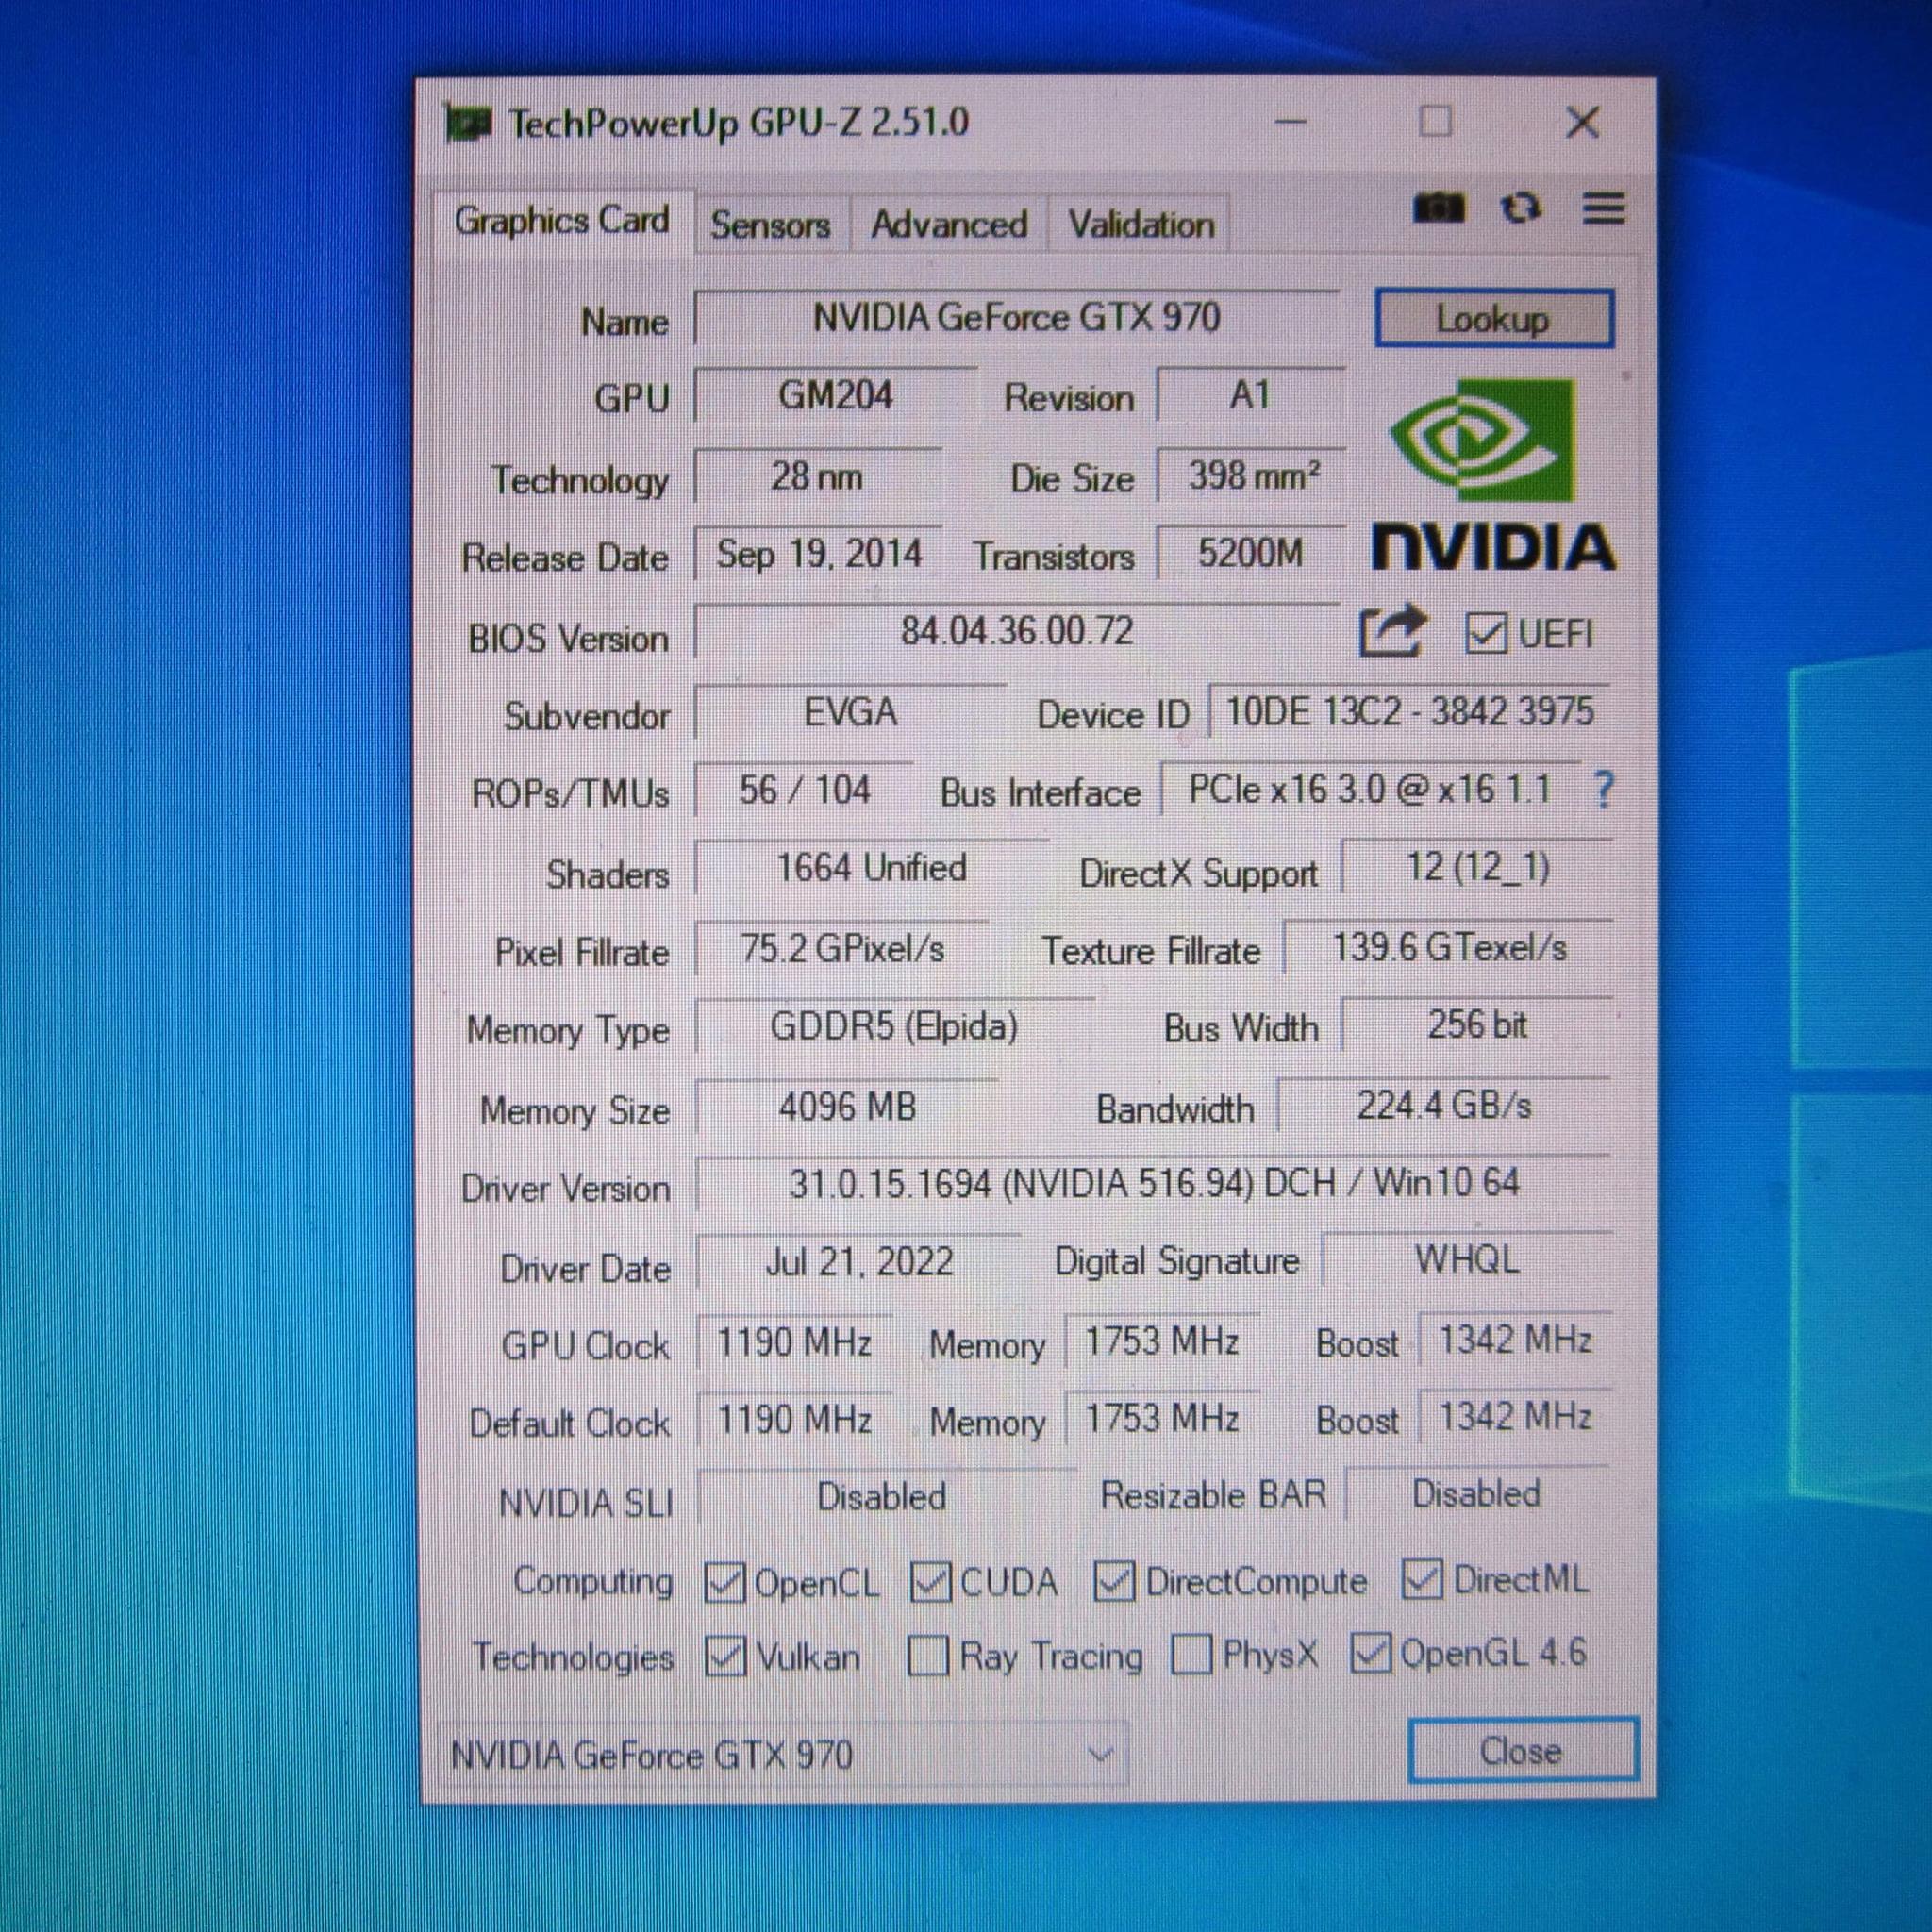Click the refresh icon in toolbar
Screen dimensions: 1932x1932
[1520, 208]
